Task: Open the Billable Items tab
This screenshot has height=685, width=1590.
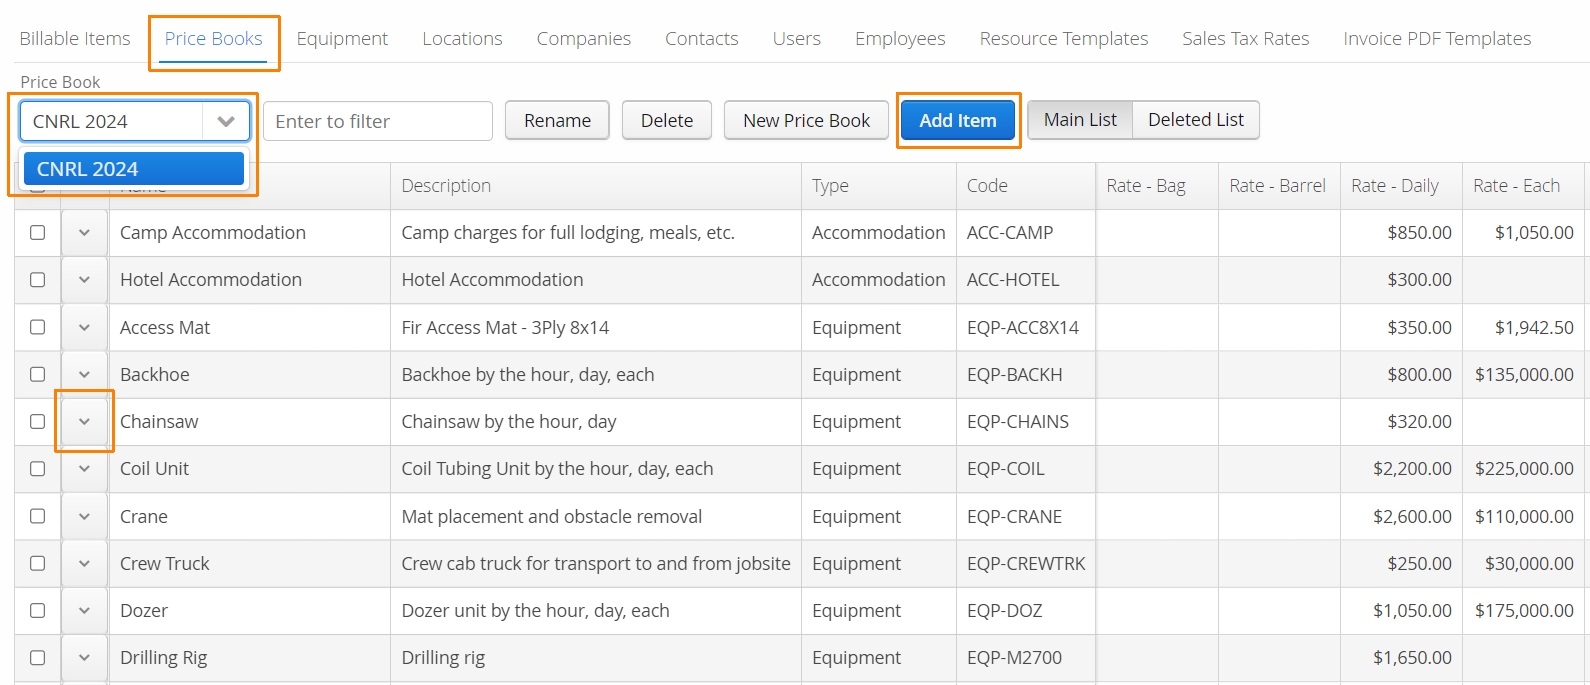Action: coord(75,38)
